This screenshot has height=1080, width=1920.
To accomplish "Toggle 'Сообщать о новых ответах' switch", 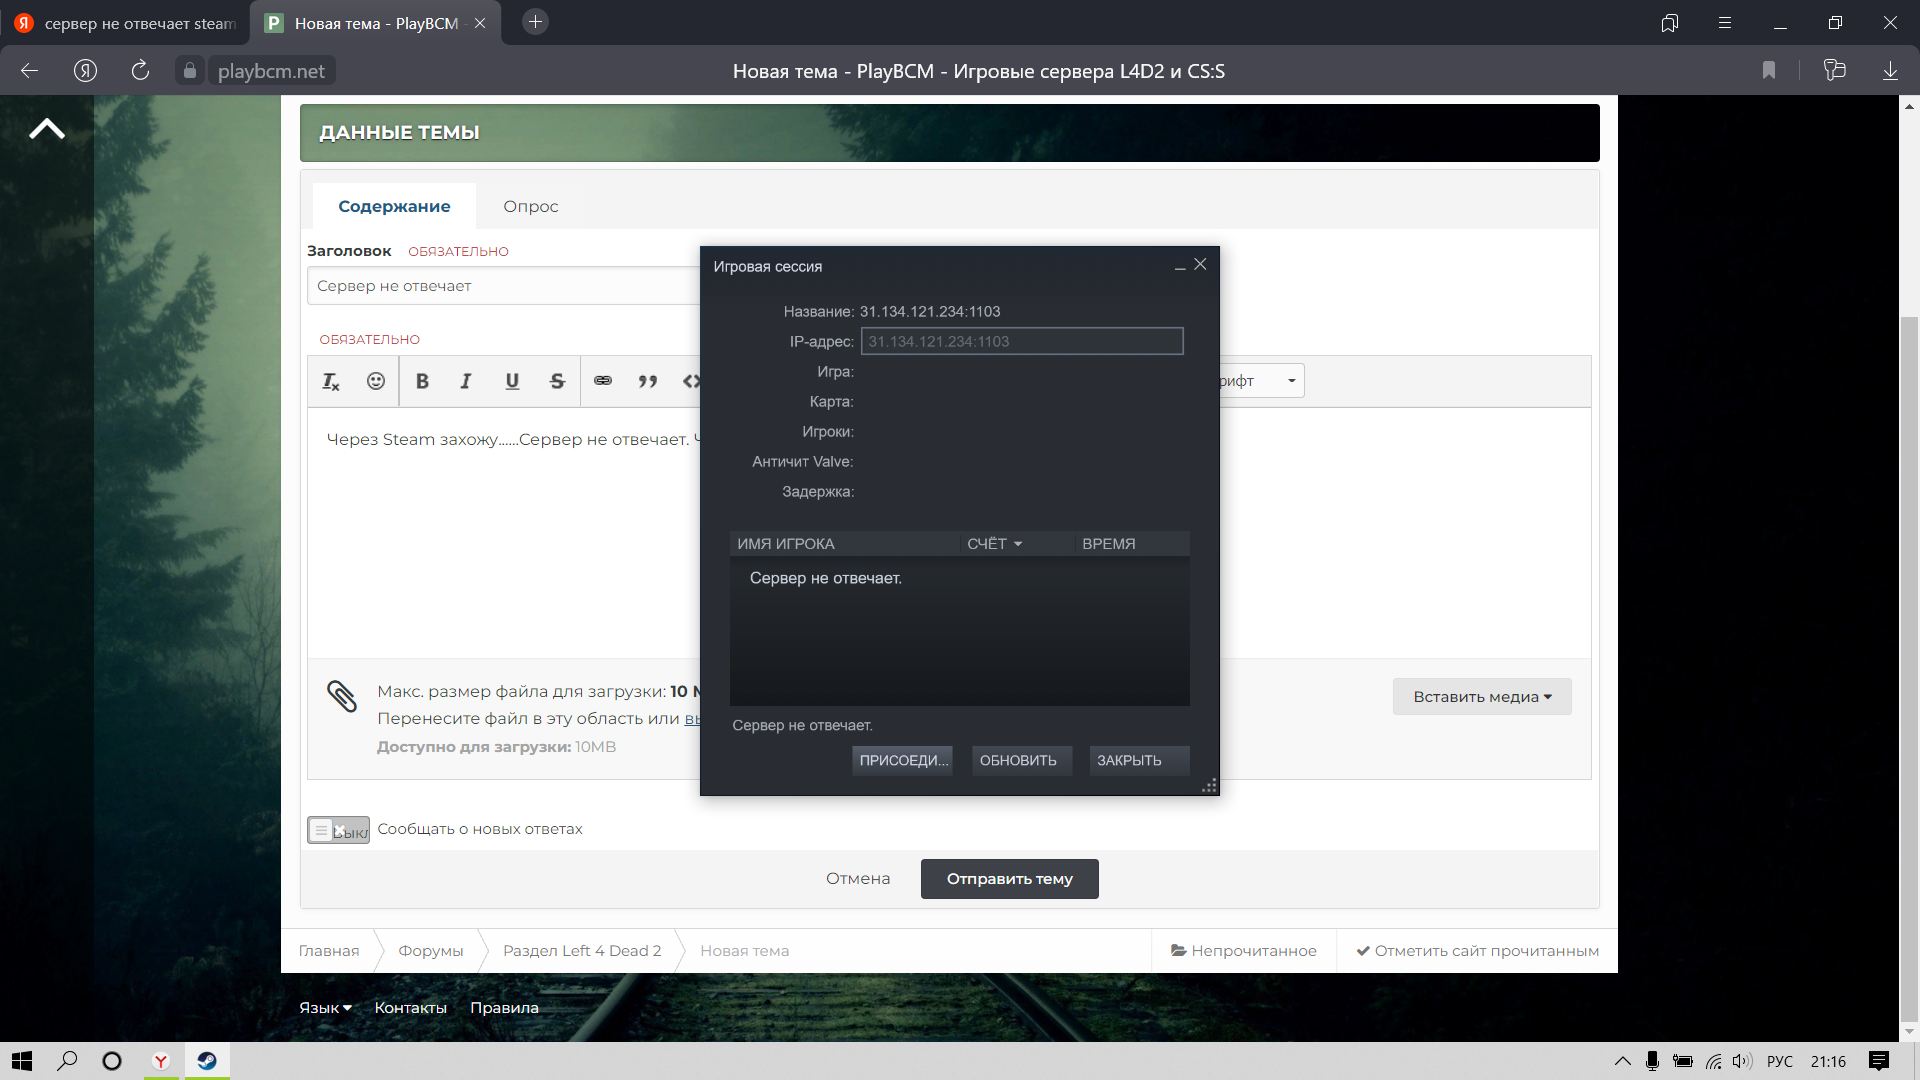I will (x=338, y=830).
